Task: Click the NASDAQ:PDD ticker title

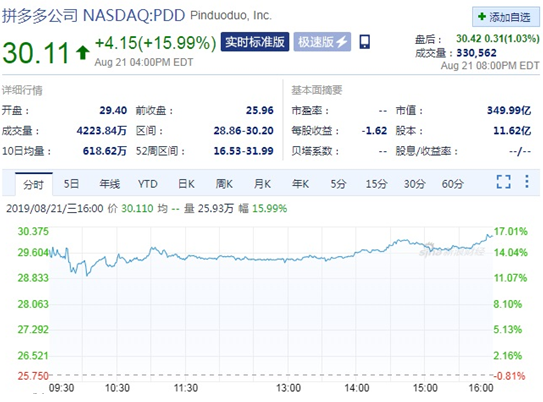Action: 134,16
